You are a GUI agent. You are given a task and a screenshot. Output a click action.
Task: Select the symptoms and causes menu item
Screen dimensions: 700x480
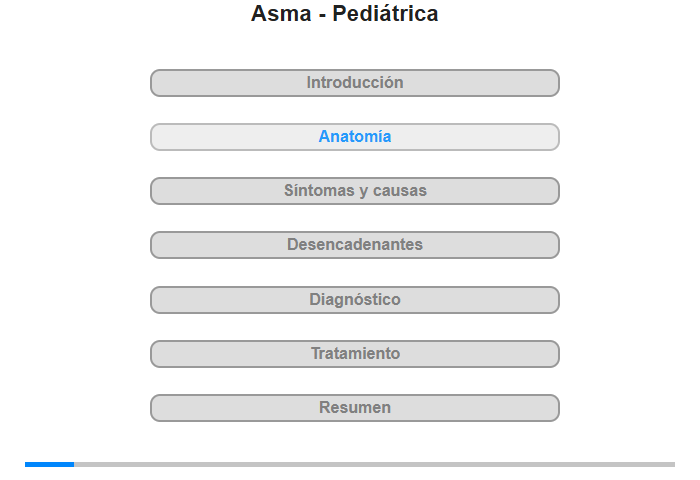coord(355,191)
